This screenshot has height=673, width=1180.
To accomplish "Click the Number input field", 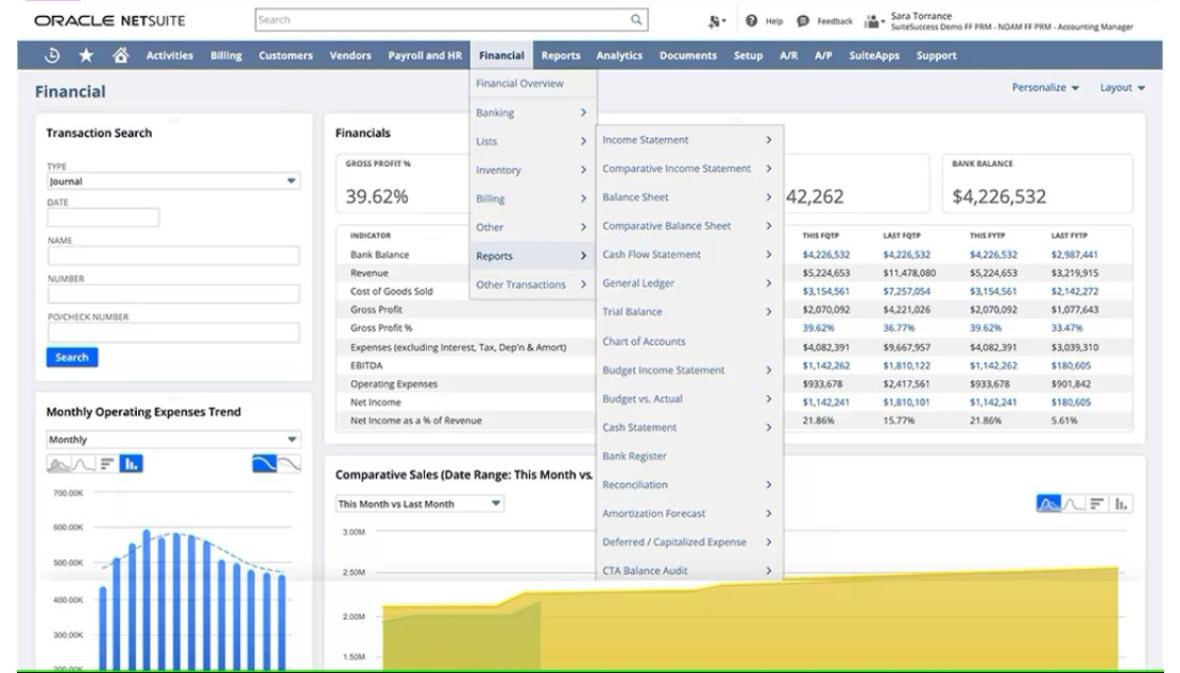I will pos(173,294).
